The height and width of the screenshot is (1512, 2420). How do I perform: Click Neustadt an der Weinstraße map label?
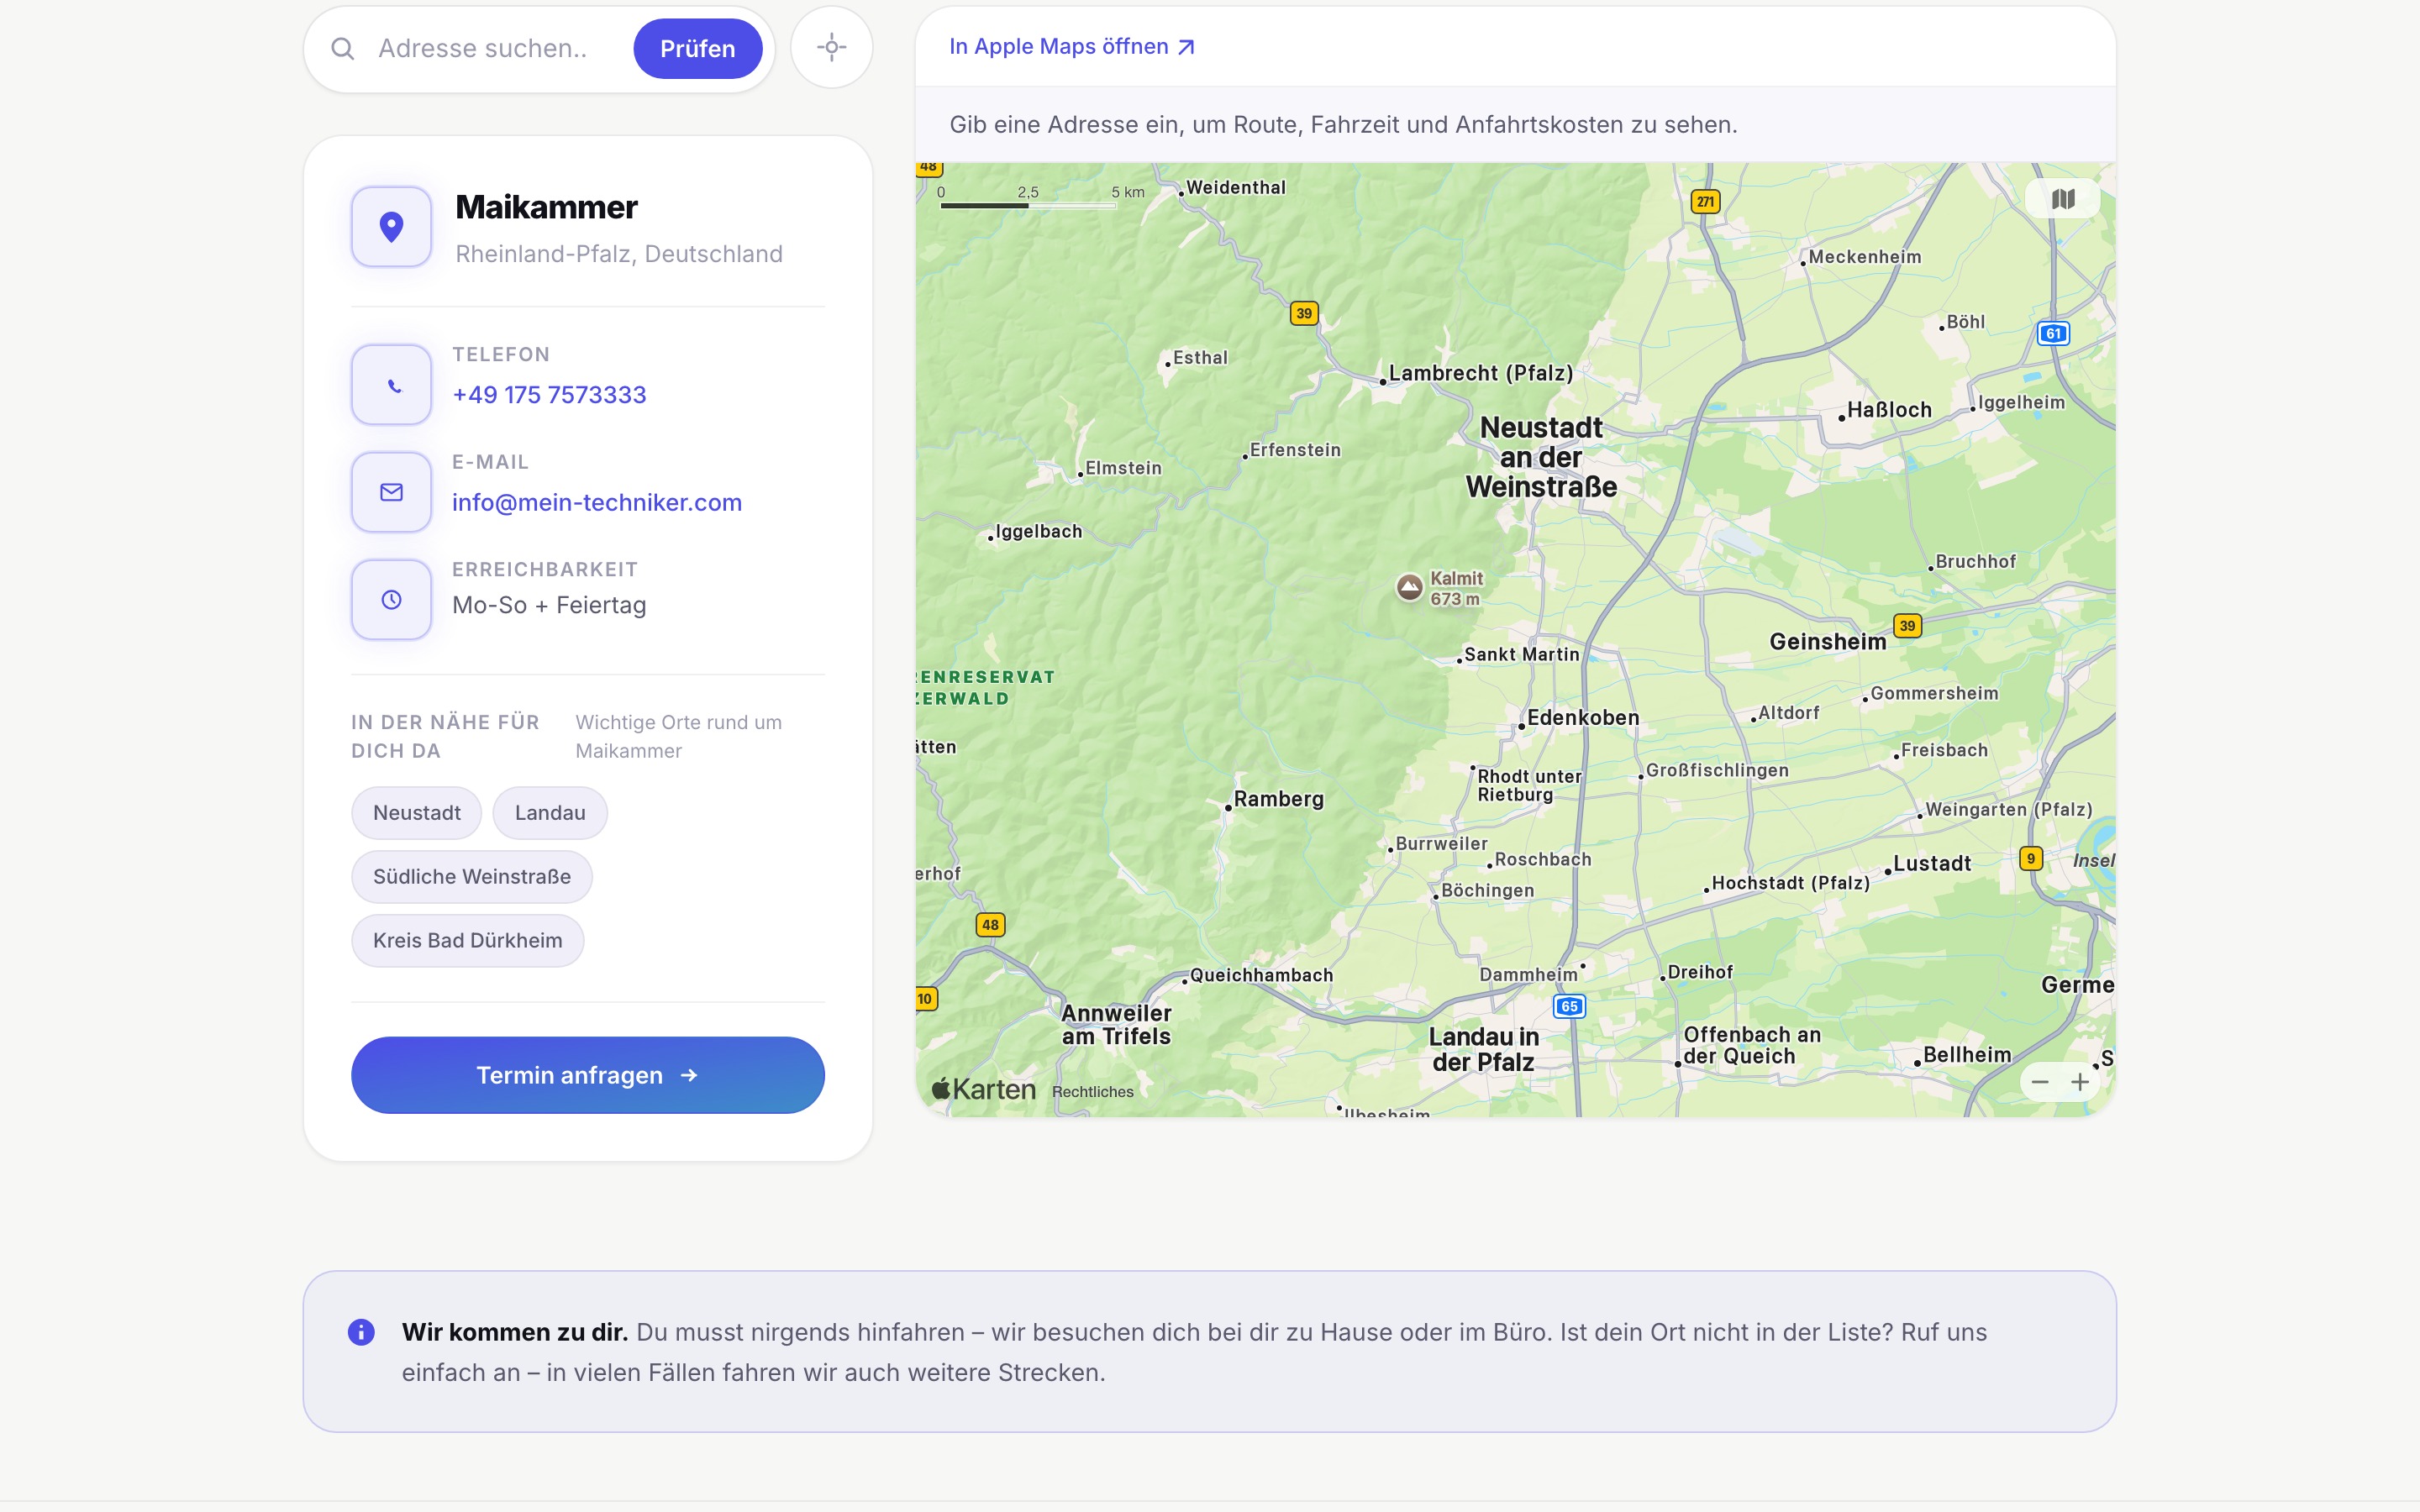(1541, 457)
